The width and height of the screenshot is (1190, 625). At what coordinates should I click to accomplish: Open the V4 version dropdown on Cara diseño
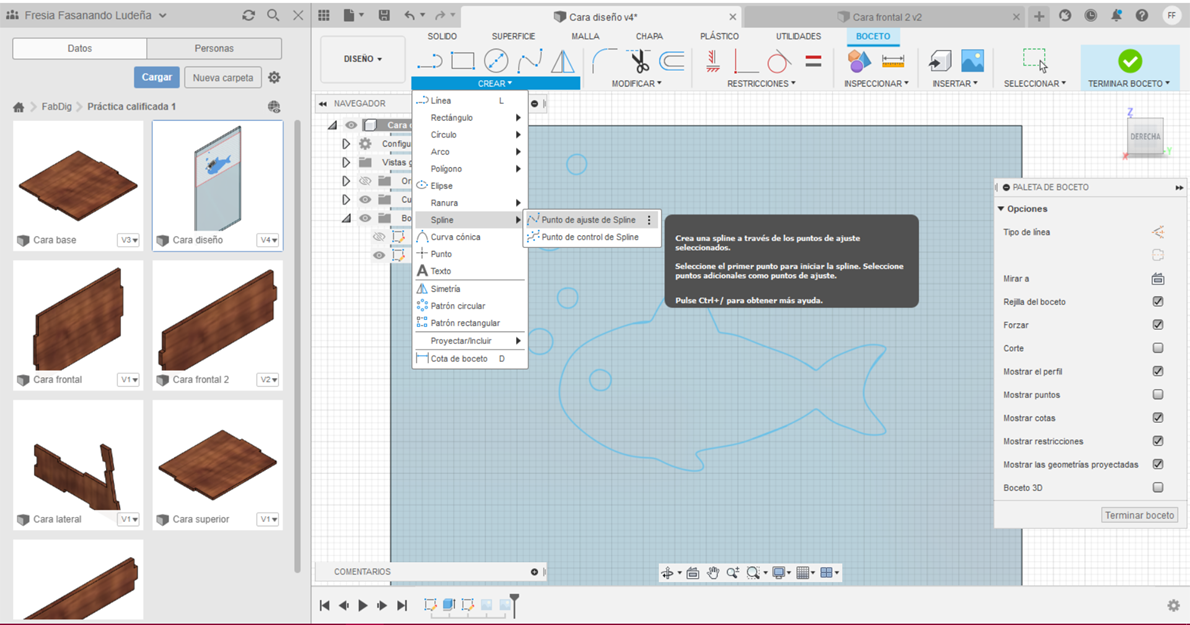[x=268, y=240]
